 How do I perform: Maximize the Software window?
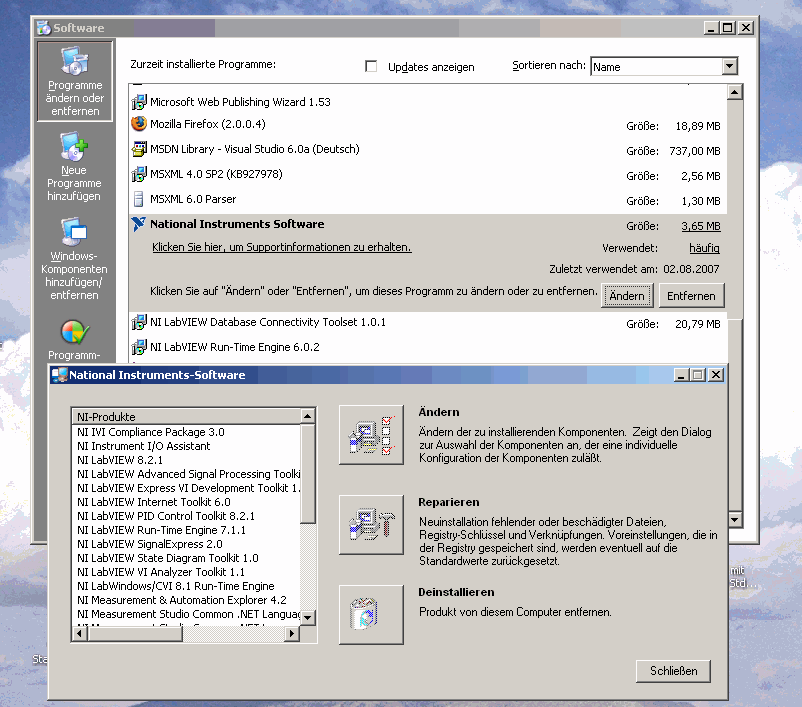point(728,28)
